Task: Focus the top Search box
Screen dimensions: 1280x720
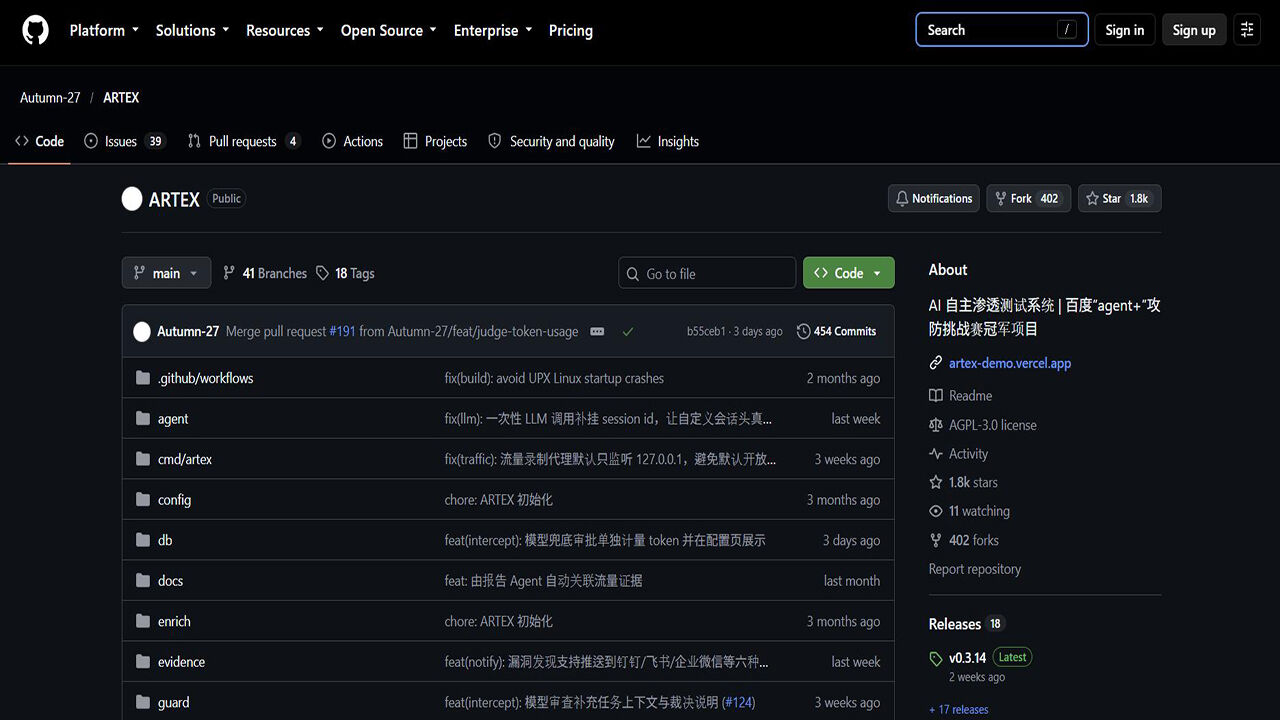Action: click(1002, 30)
